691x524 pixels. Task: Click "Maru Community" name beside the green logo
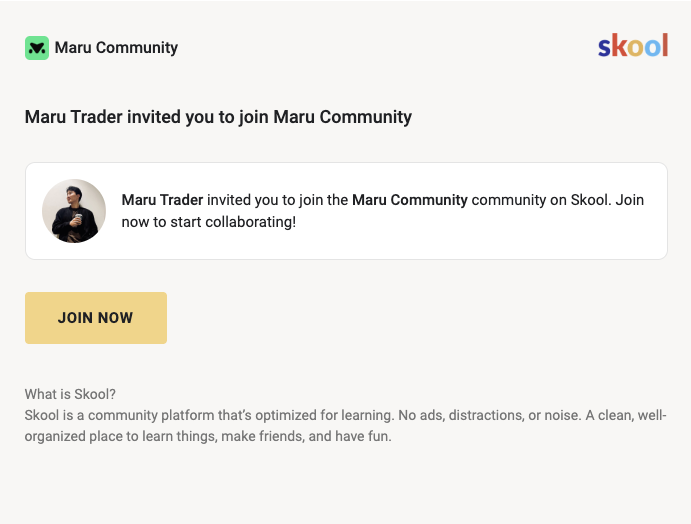[116, 47]
